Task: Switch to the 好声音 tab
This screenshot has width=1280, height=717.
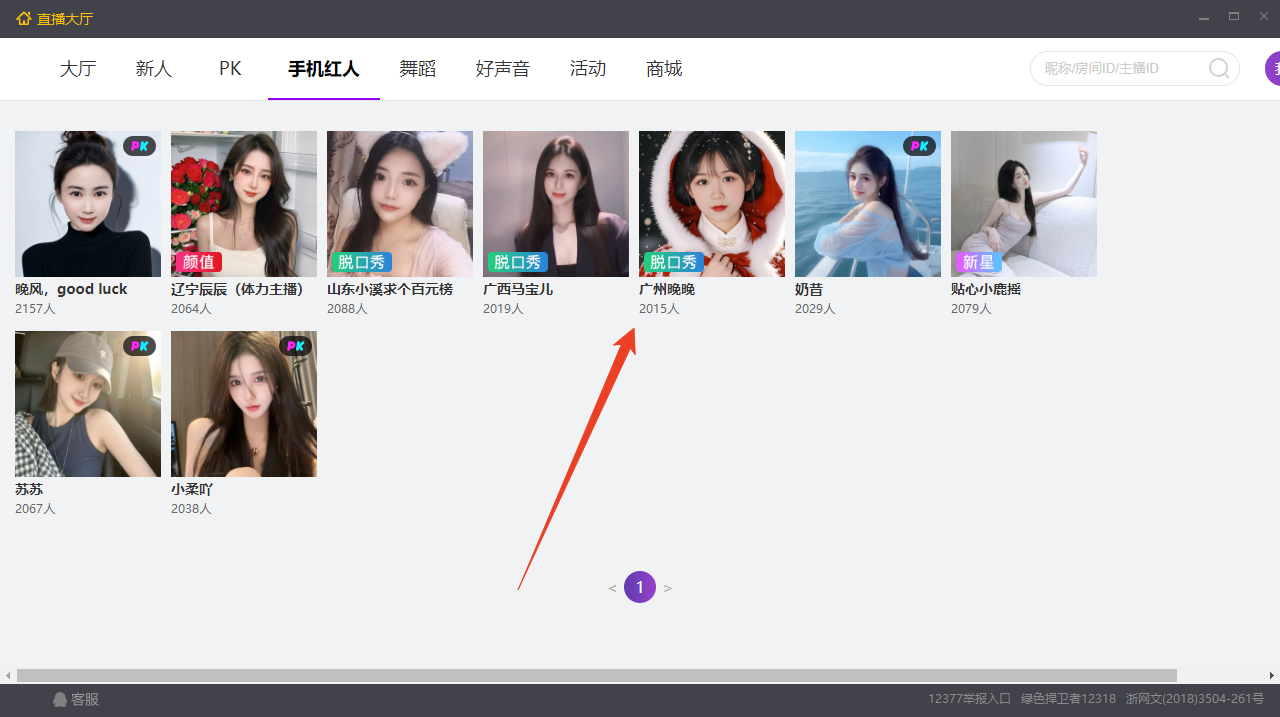Action: pos(502,69)
